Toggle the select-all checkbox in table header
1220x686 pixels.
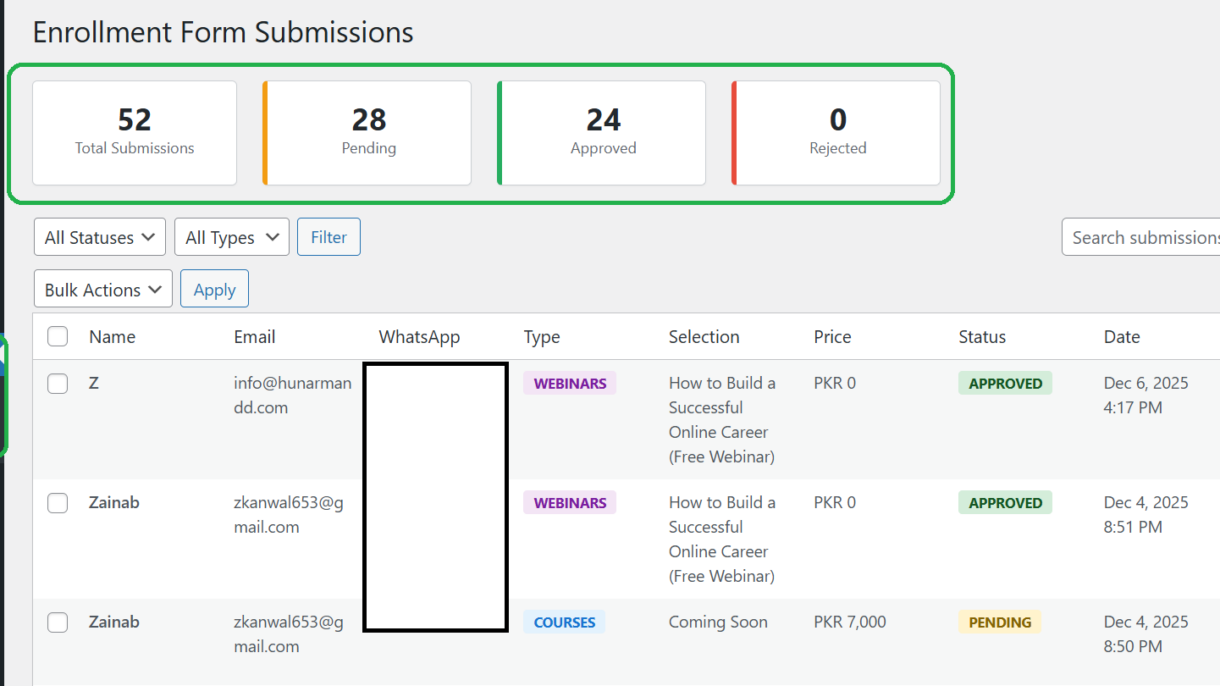pos(58,337)
